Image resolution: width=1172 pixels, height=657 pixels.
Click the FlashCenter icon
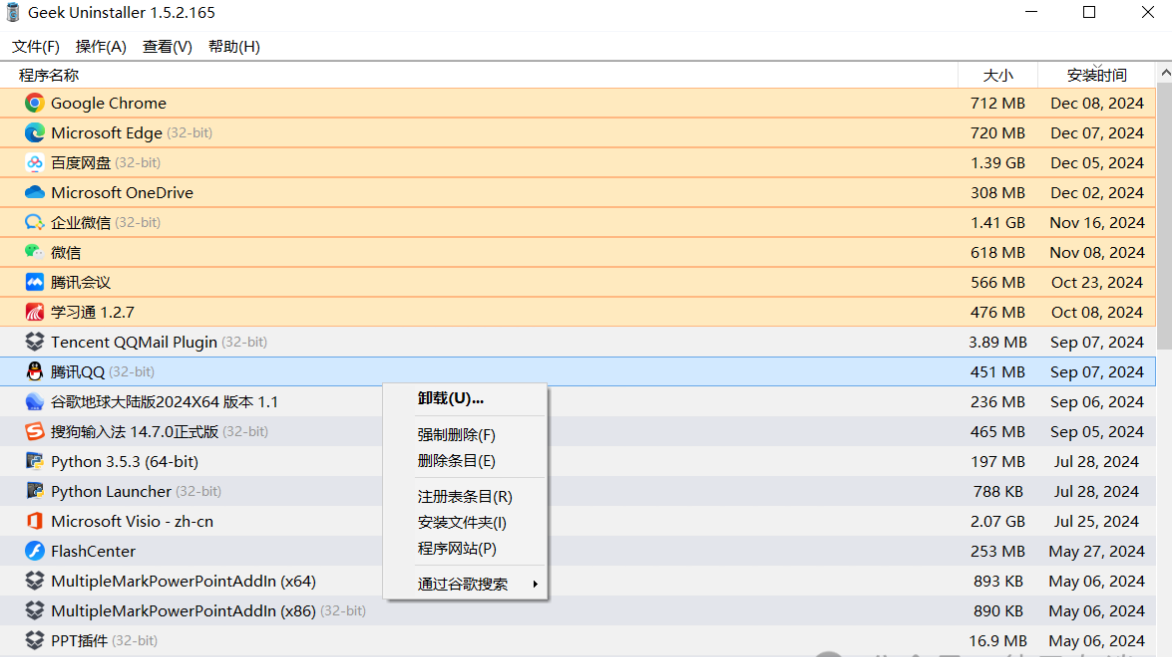point(34,551)
